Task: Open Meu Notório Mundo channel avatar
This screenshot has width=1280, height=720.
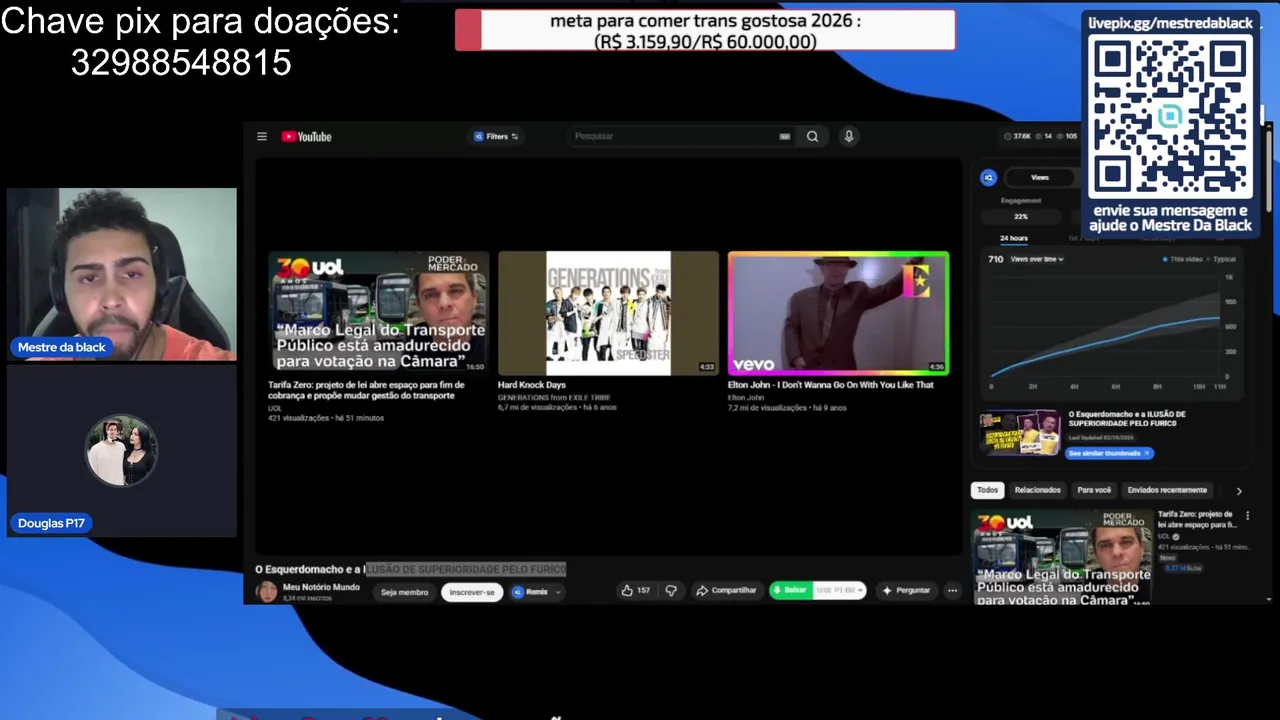Action: tap(267, 591)
